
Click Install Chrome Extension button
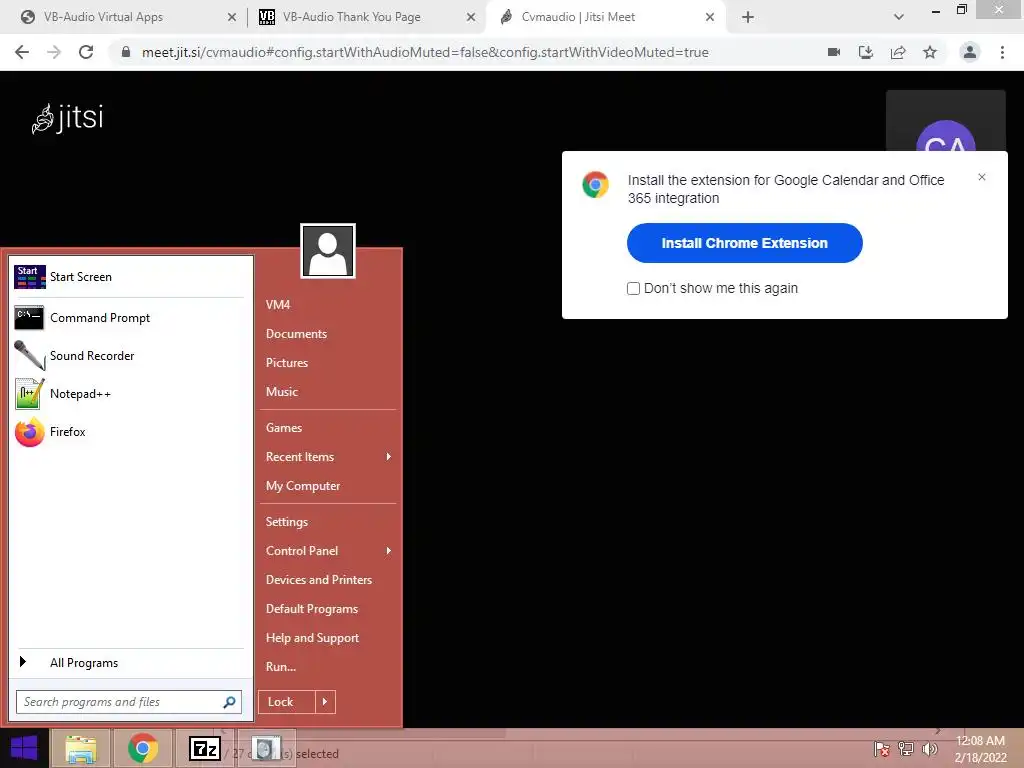tap(744, 243)
